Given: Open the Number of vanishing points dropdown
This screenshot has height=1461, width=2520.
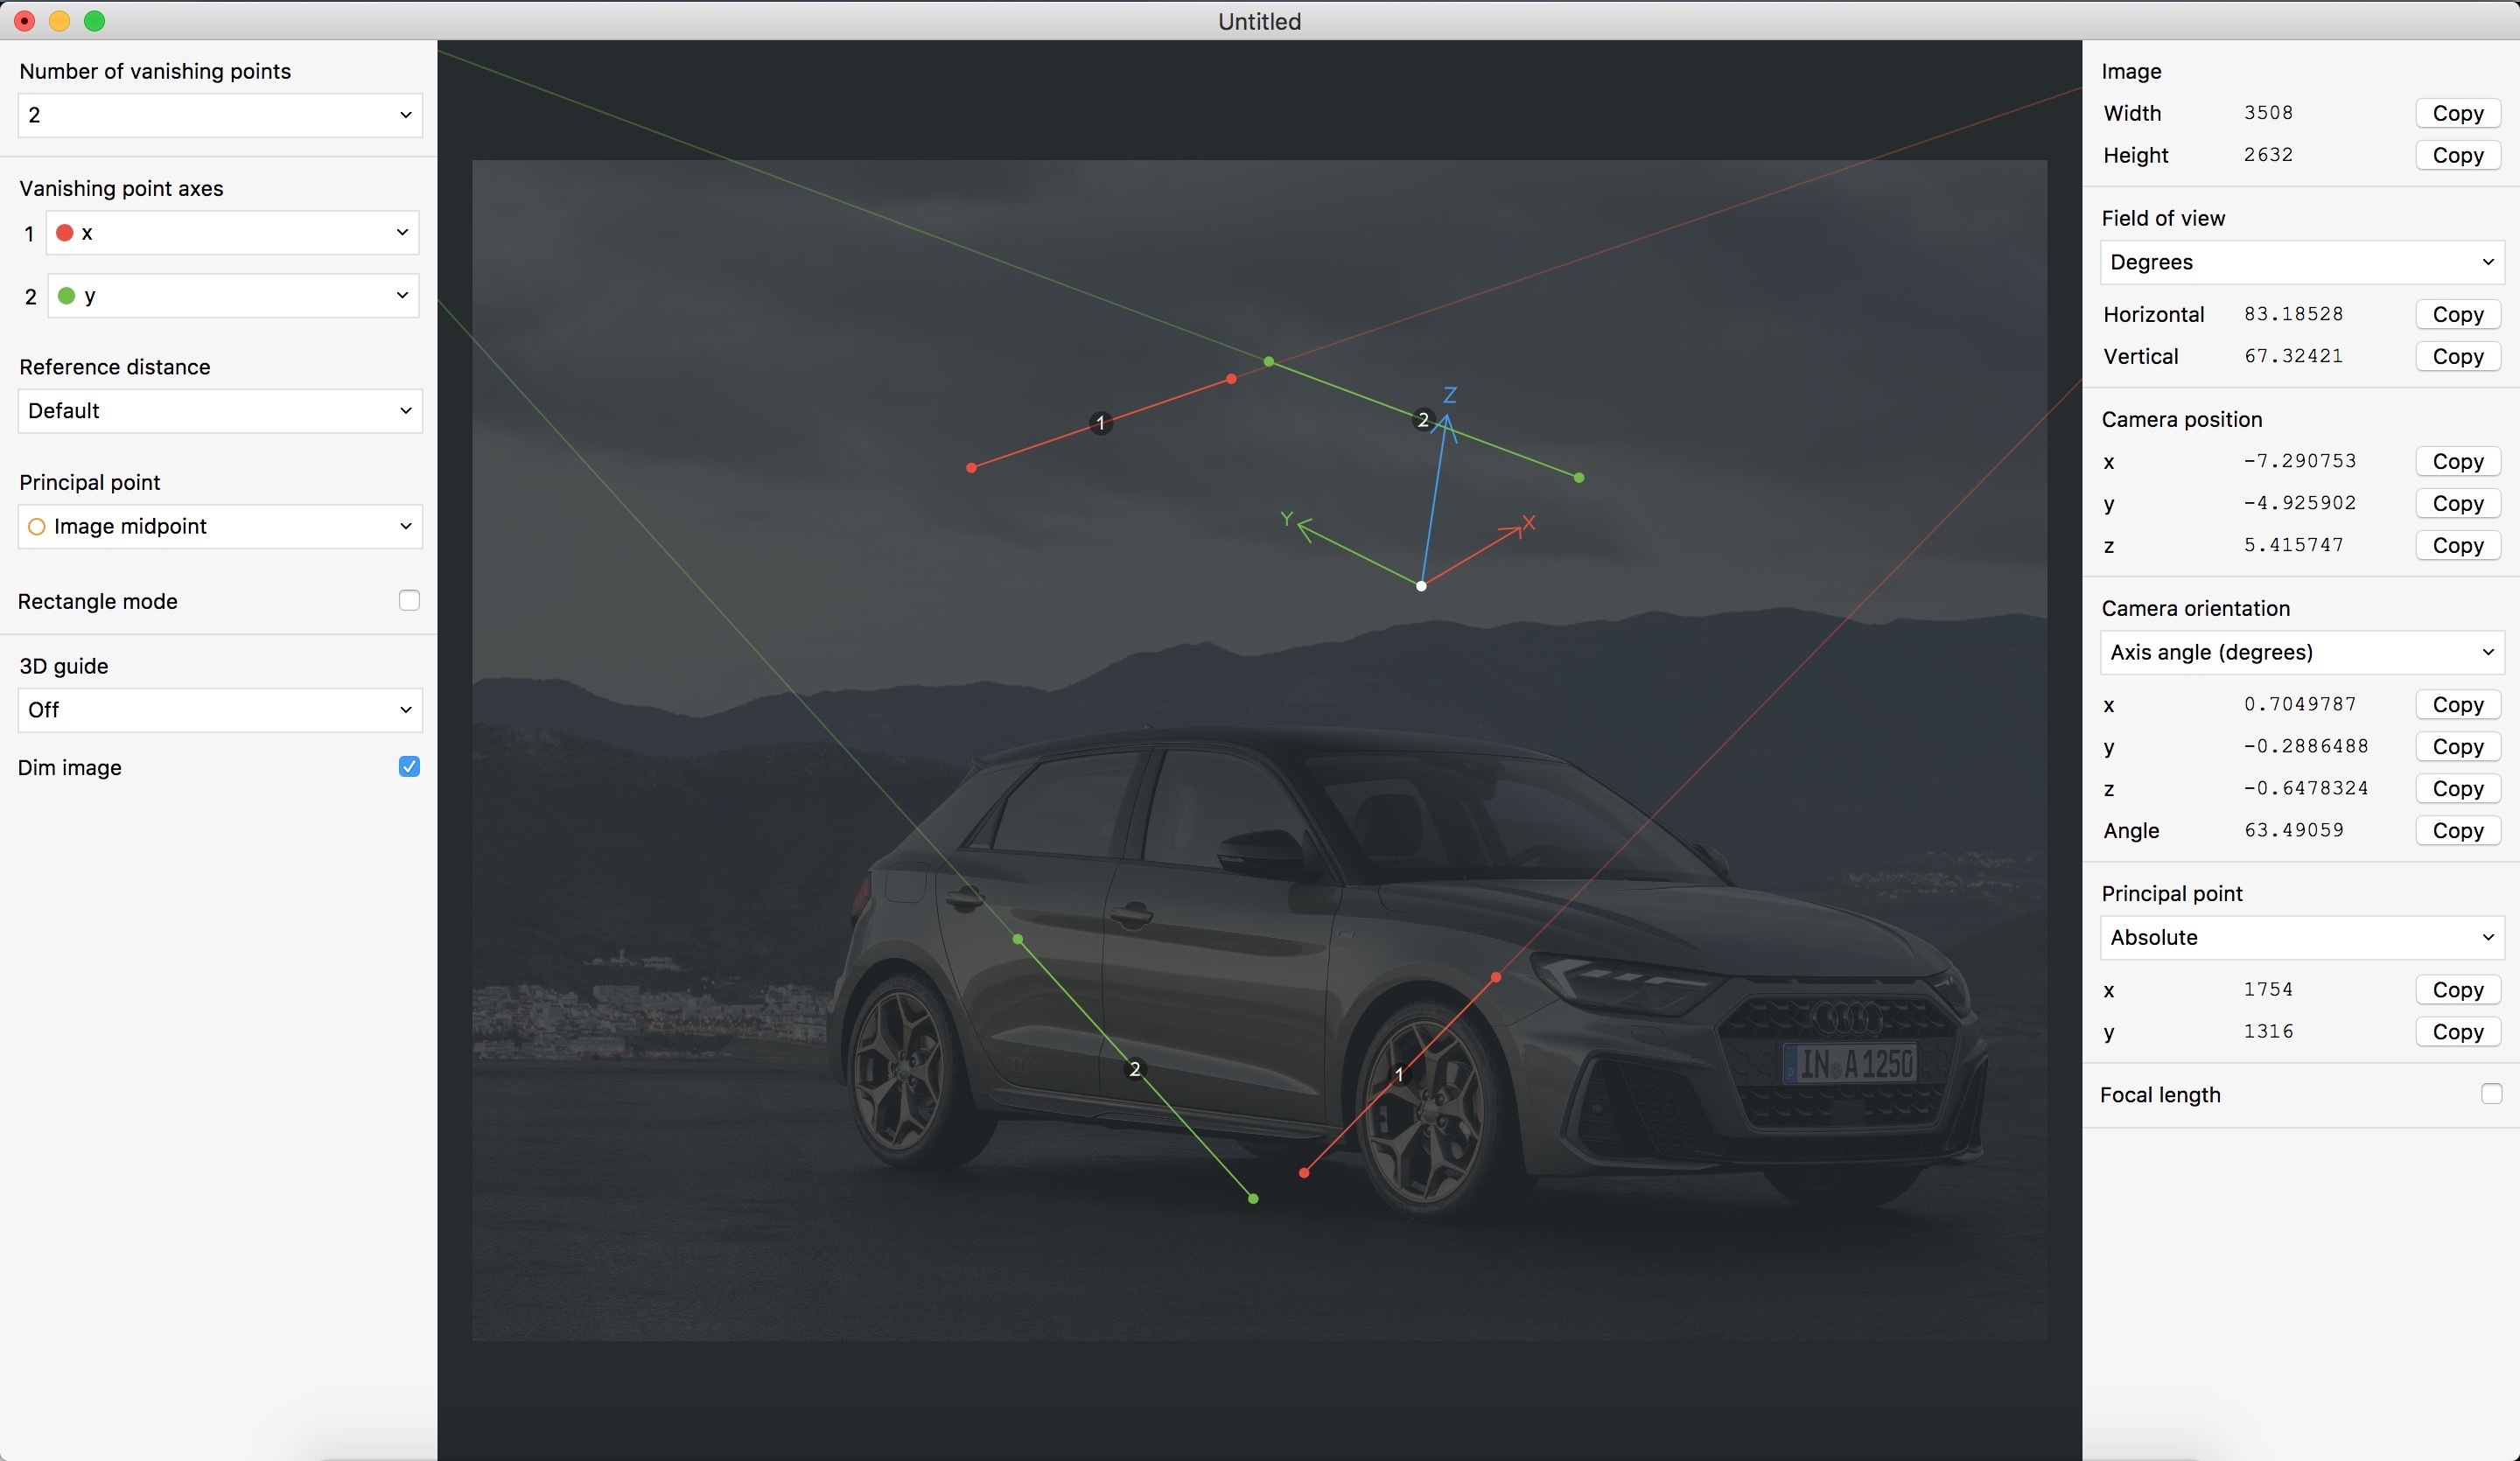Looking at the screenshot, I should pos(220,115).
